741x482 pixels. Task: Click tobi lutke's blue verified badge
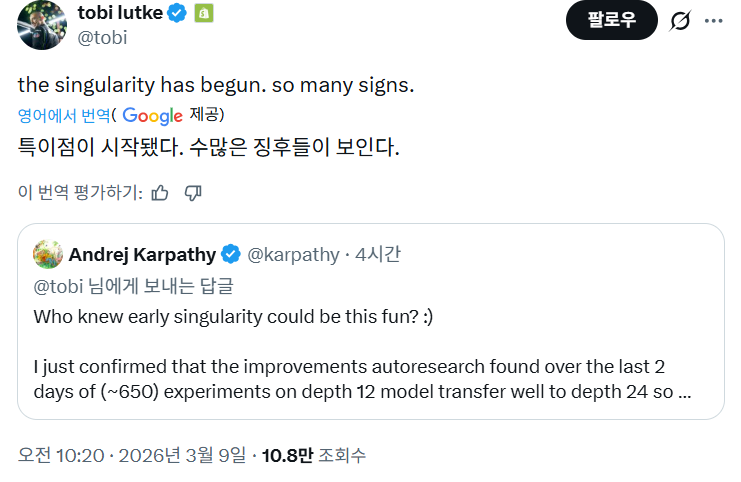click(x=177, y=14)
